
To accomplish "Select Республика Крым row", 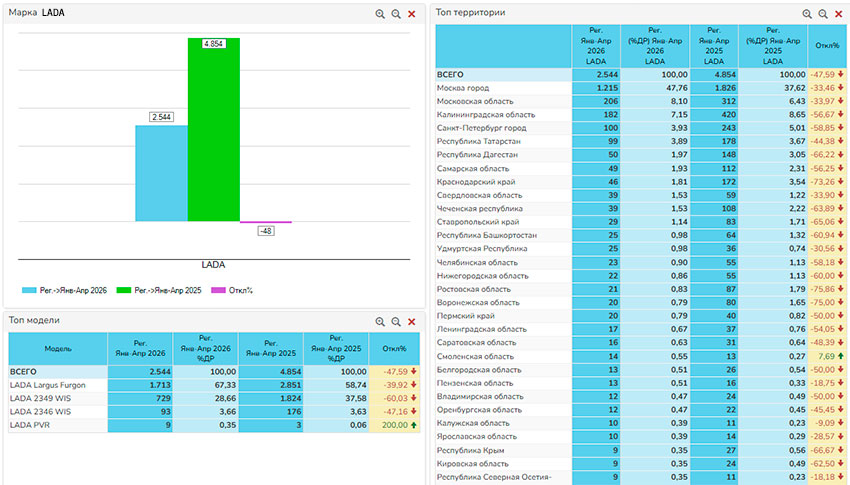I will click(x=641, y=450).
